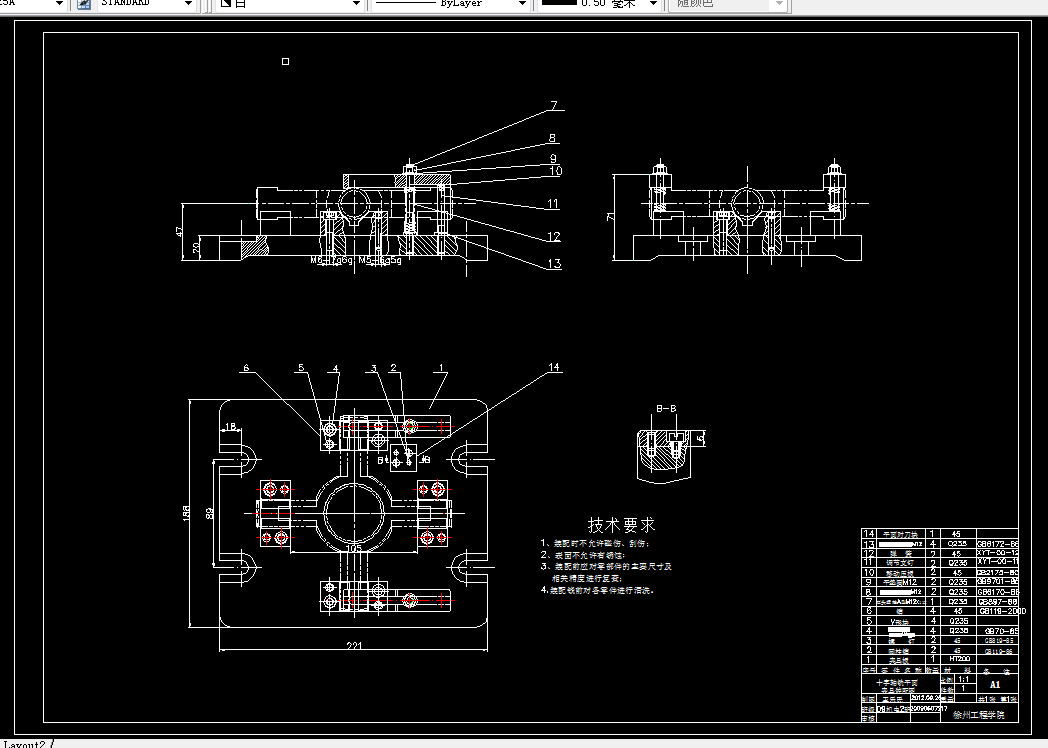Select balloon number 4 above the plan view
Screen dimensions: 1048x748
point(336,368)
